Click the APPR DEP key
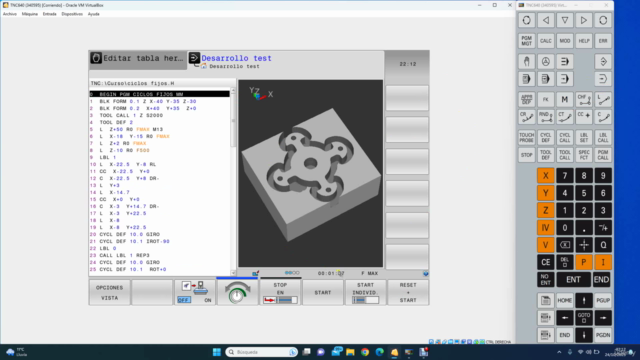This screenshot has width=640, height=360. point(527,99)
